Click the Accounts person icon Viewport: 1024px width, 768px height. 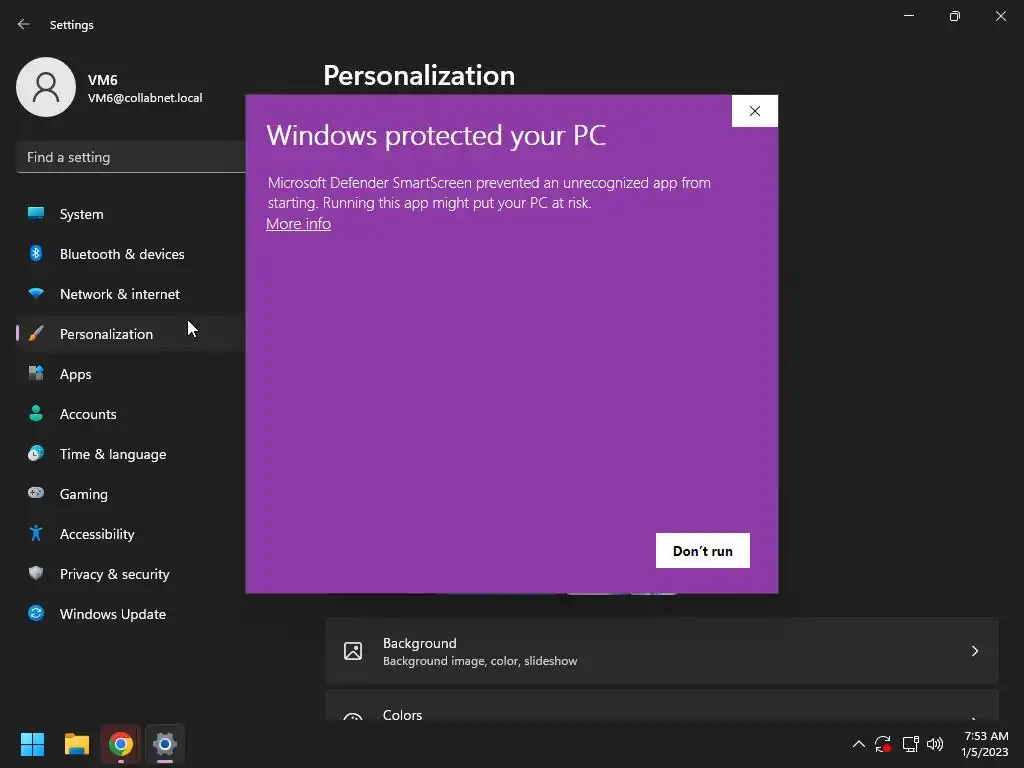(x=36, y=413)
